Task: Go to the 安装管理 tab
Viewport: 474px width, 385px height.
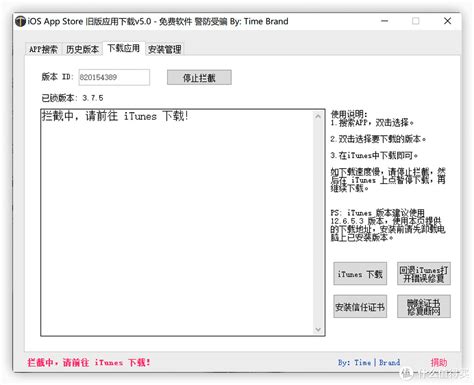Action: tap(165, 49)
